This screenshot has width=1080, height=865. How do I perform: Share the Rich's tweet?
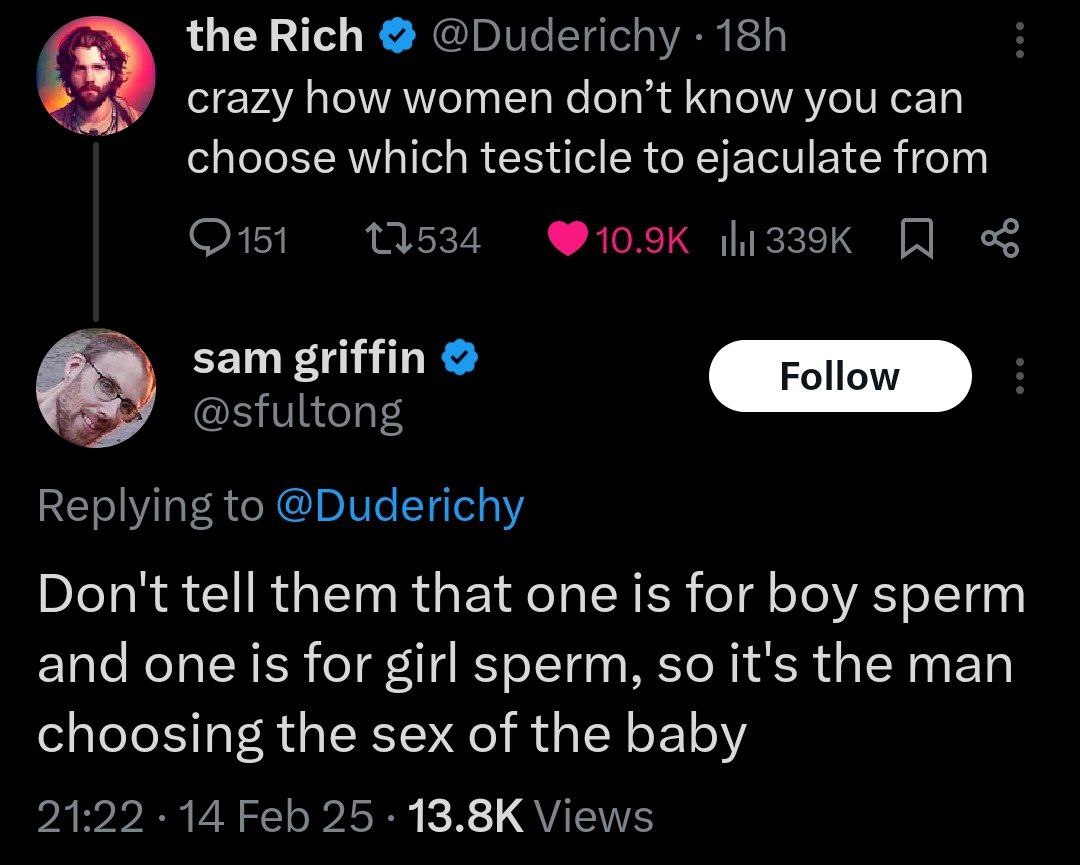coord(999,238)
